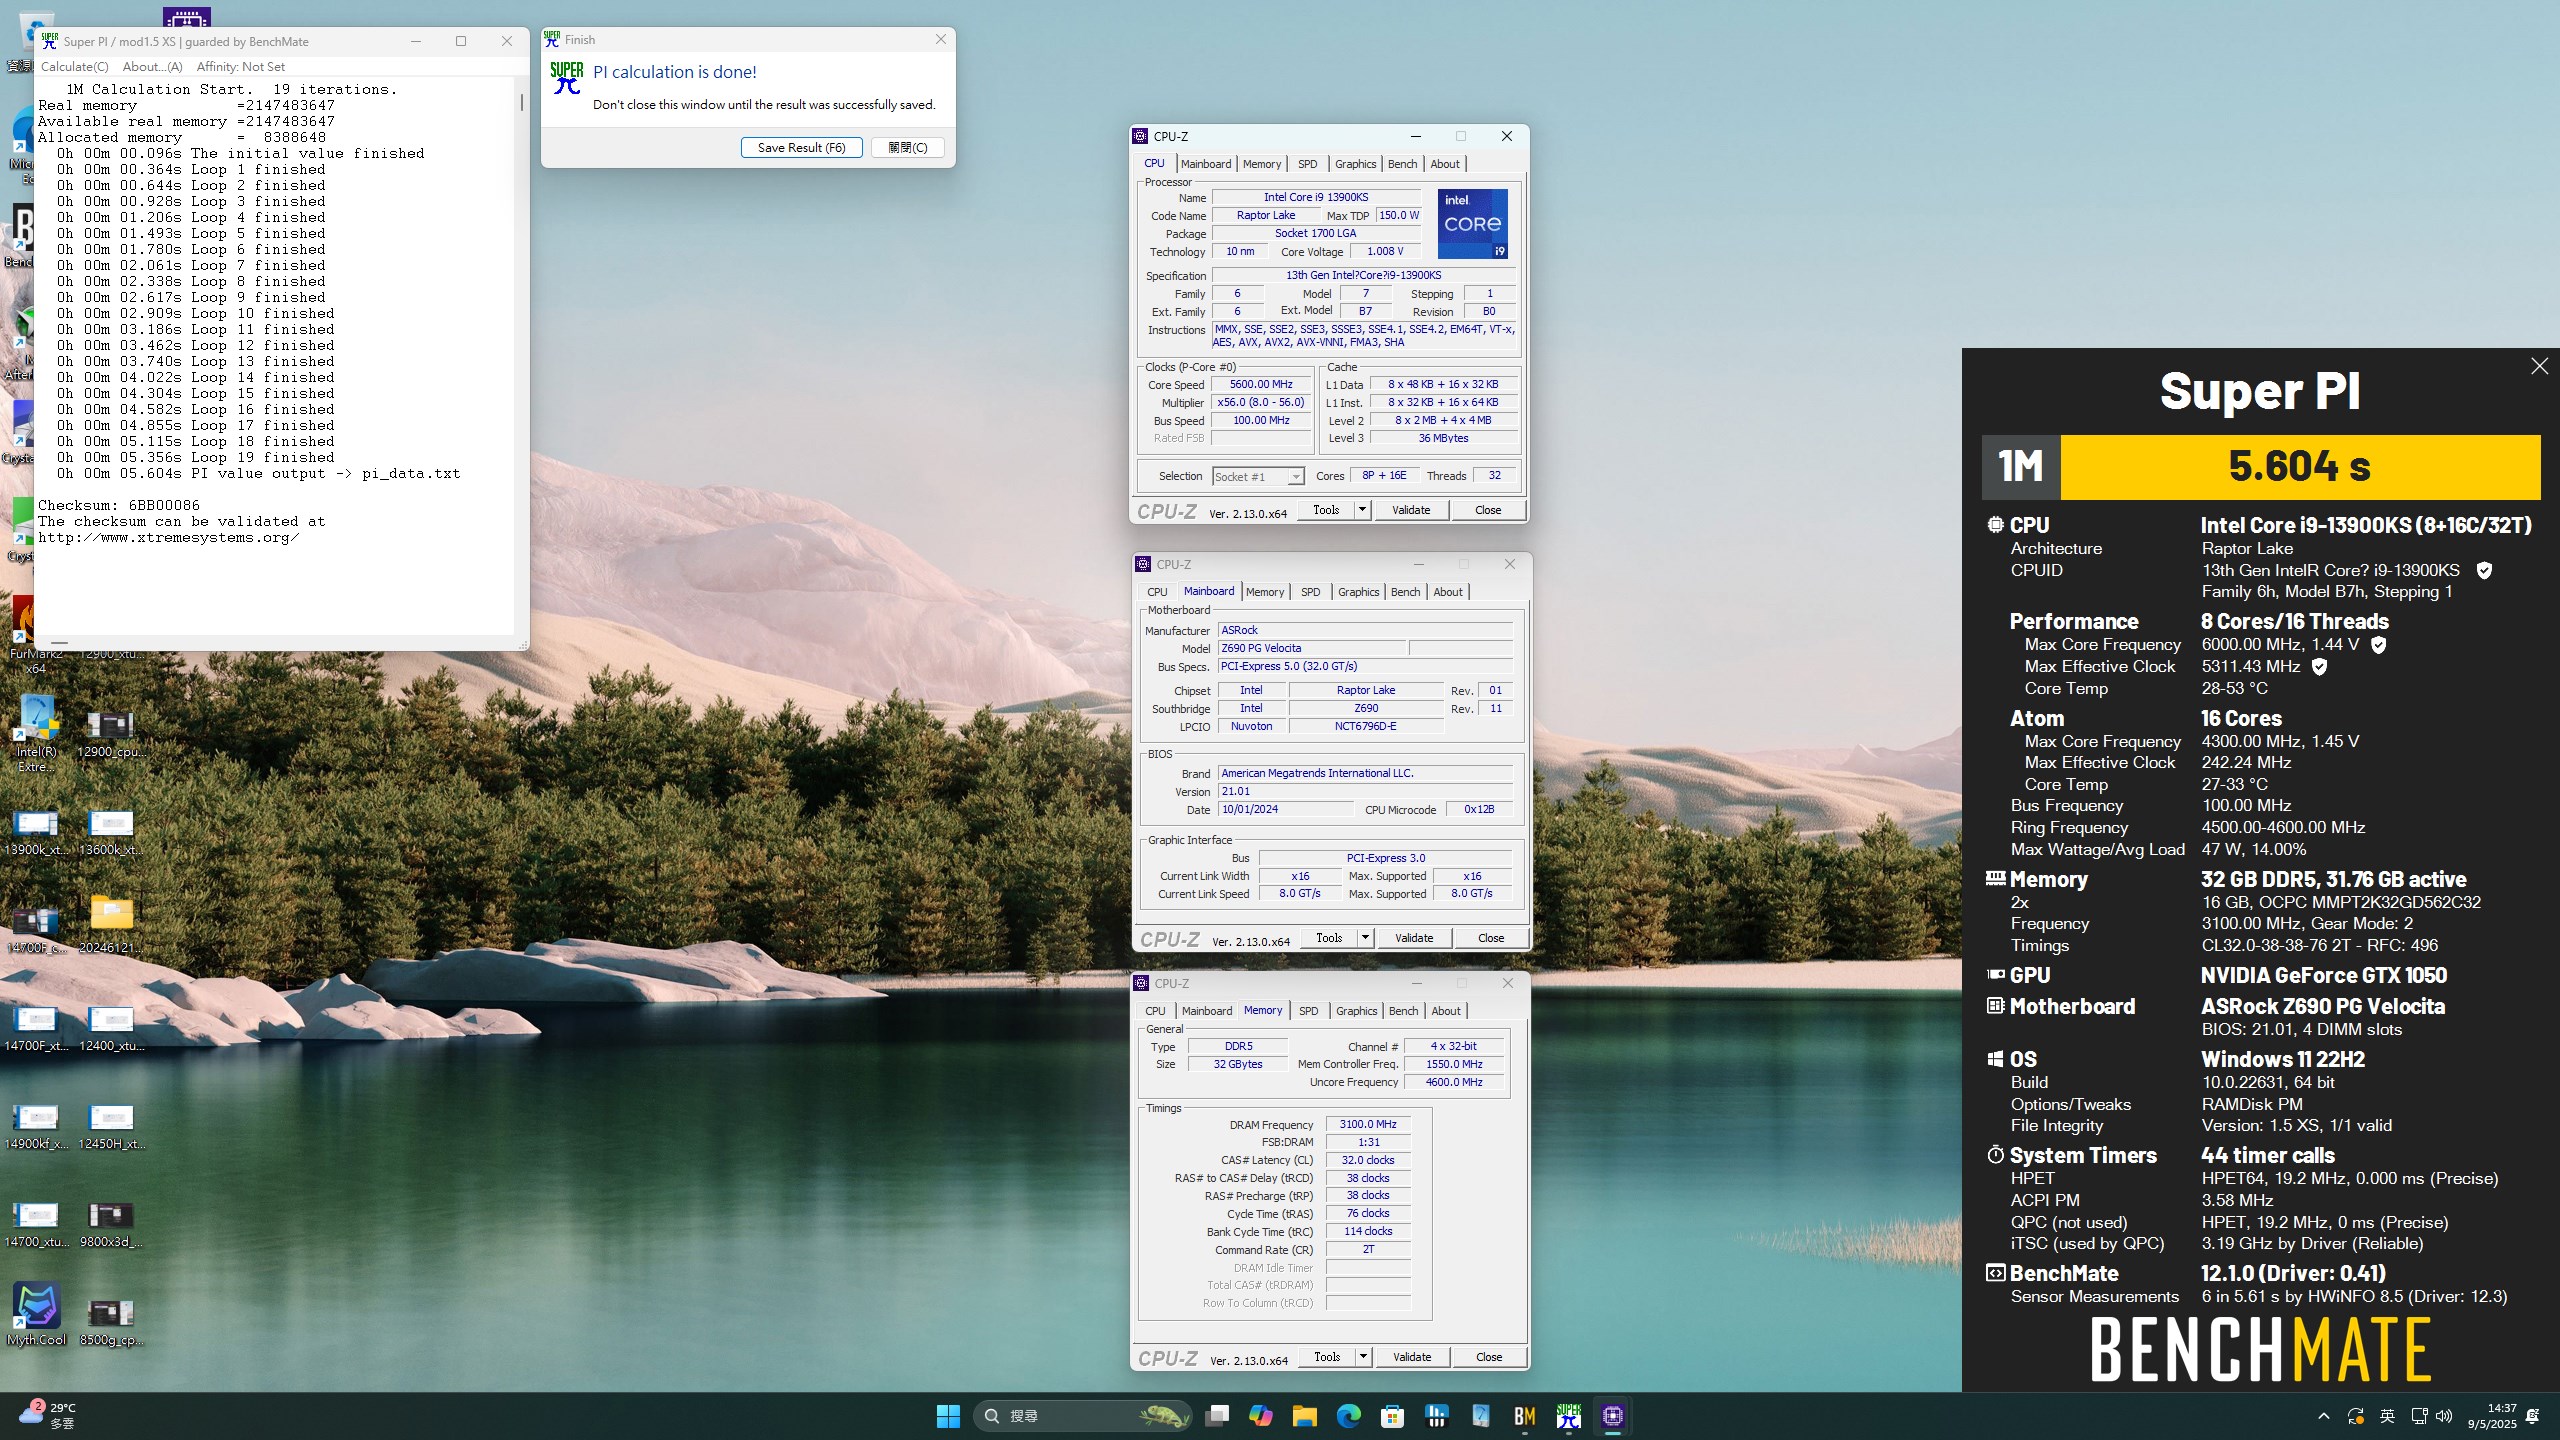
Task: Open Tools dropdown arrow in Memory tab window
Action: click(1363, 1357)
